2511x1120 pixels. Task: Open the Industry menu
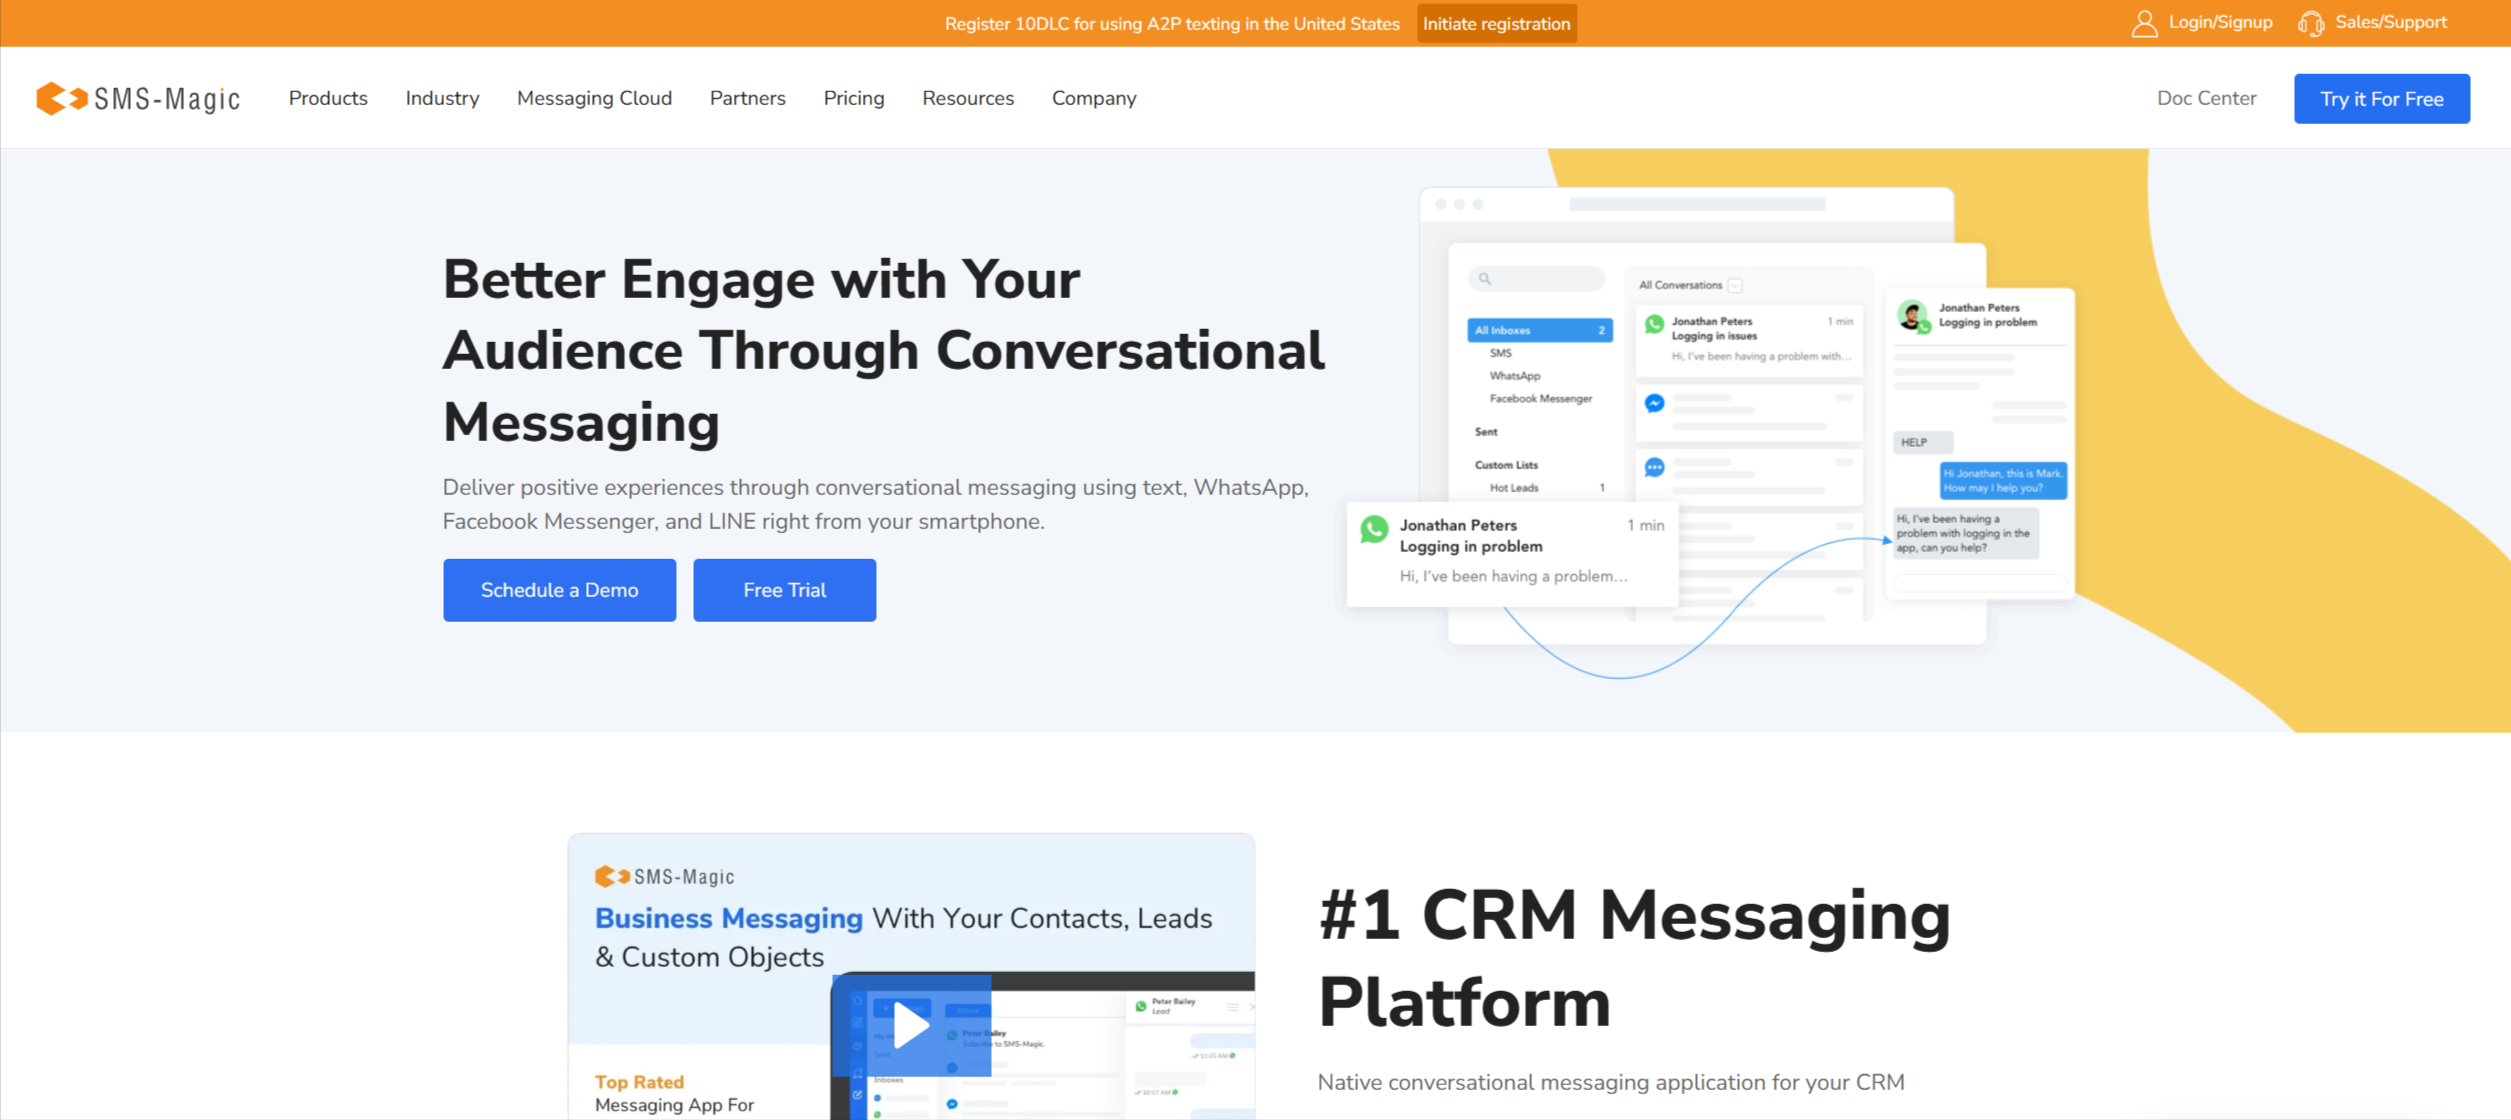(x=442, y=98)
